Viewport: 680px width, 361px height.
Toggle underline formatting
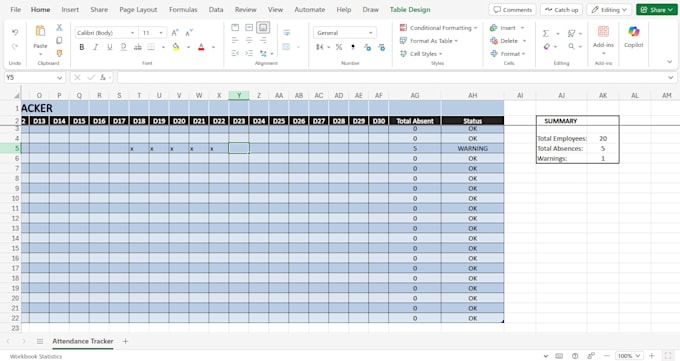coord(109,47)
